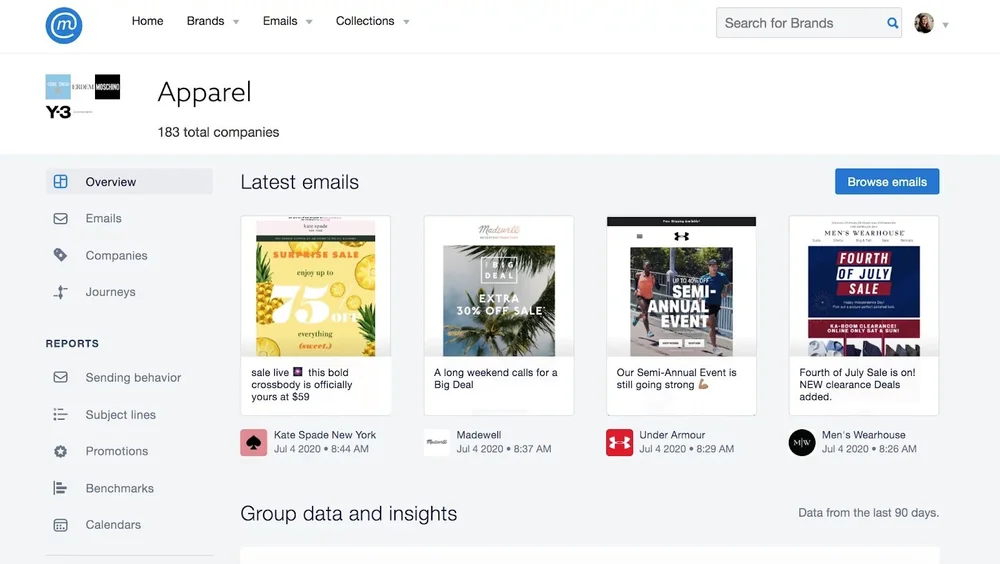Select Overview in the sidebar
The image size is (1000, 564).
tap(129, 181)
